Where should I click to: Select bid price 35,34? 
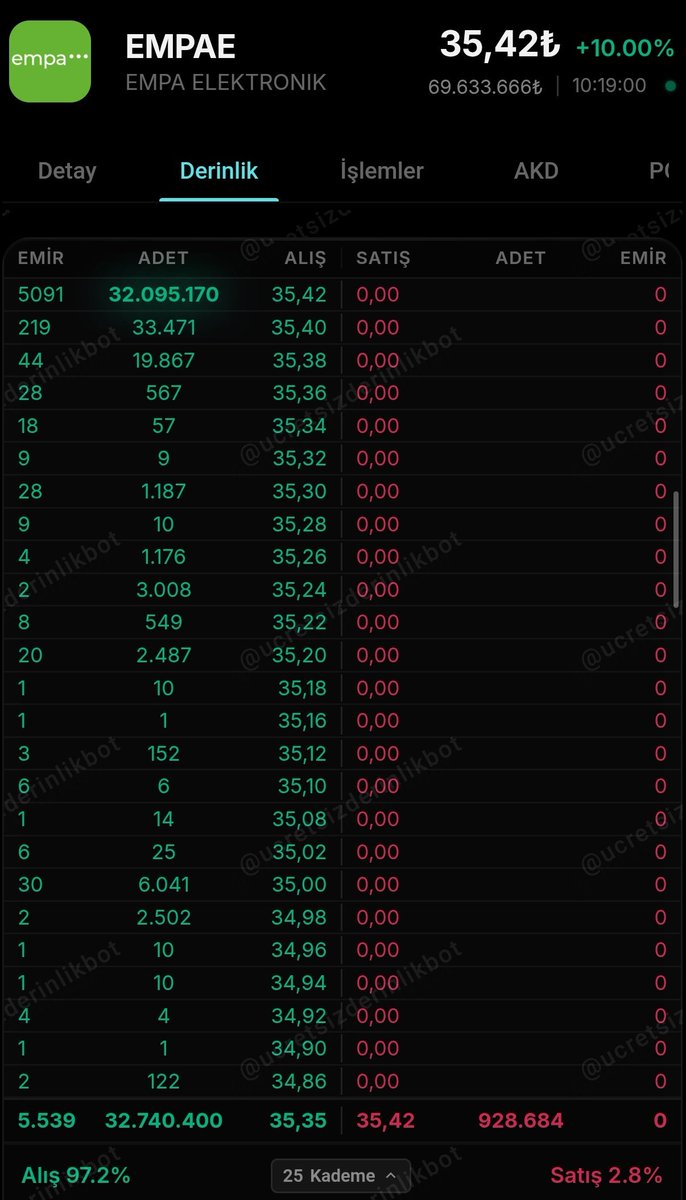click(x=299, y=426)
